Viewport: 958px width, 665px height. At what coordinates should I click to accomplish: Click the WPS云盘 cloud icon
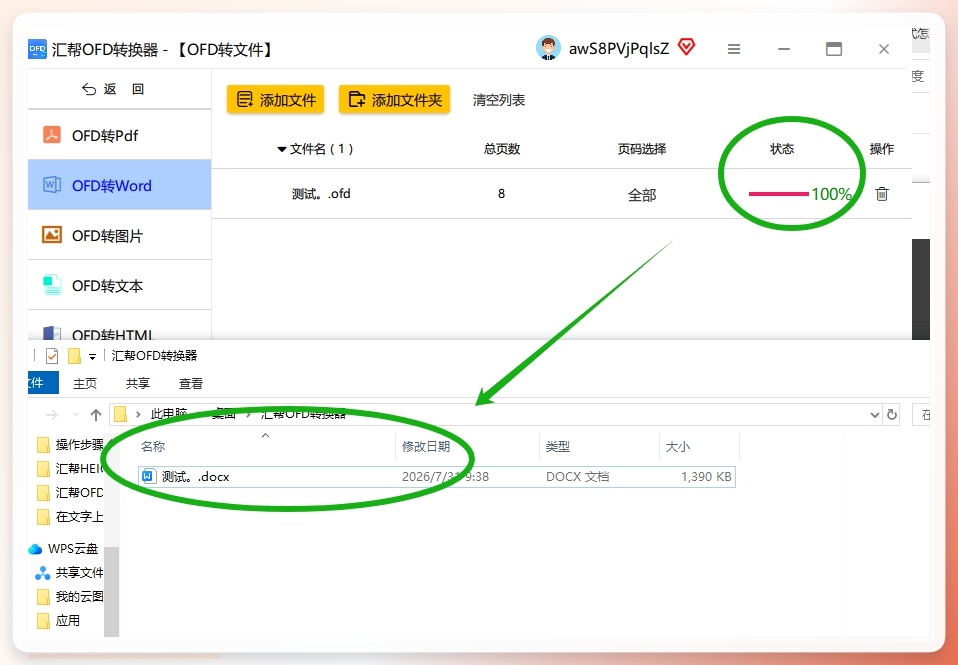pos(35,549)
